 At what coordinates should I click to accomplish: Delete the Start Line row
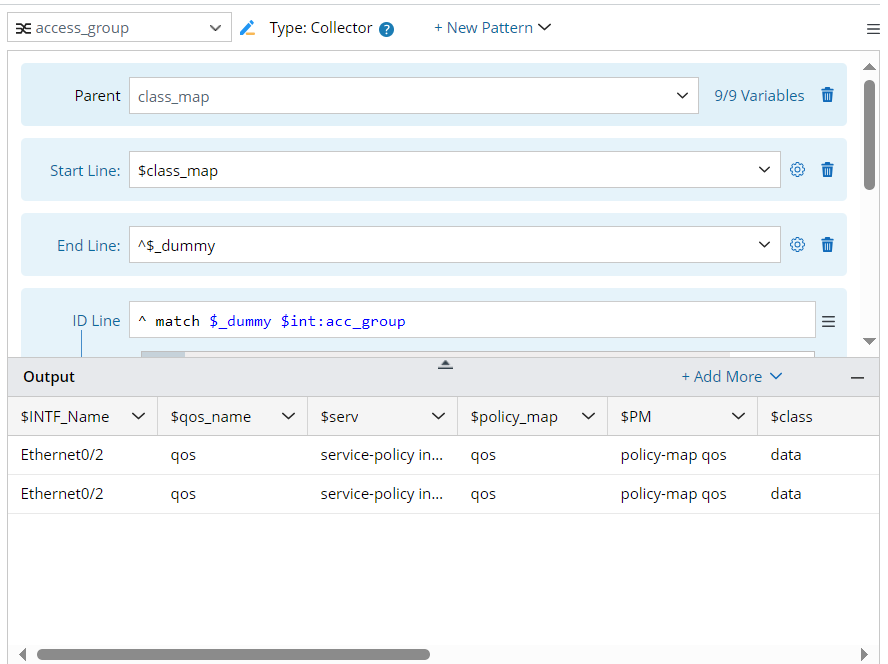click(827, 170)
